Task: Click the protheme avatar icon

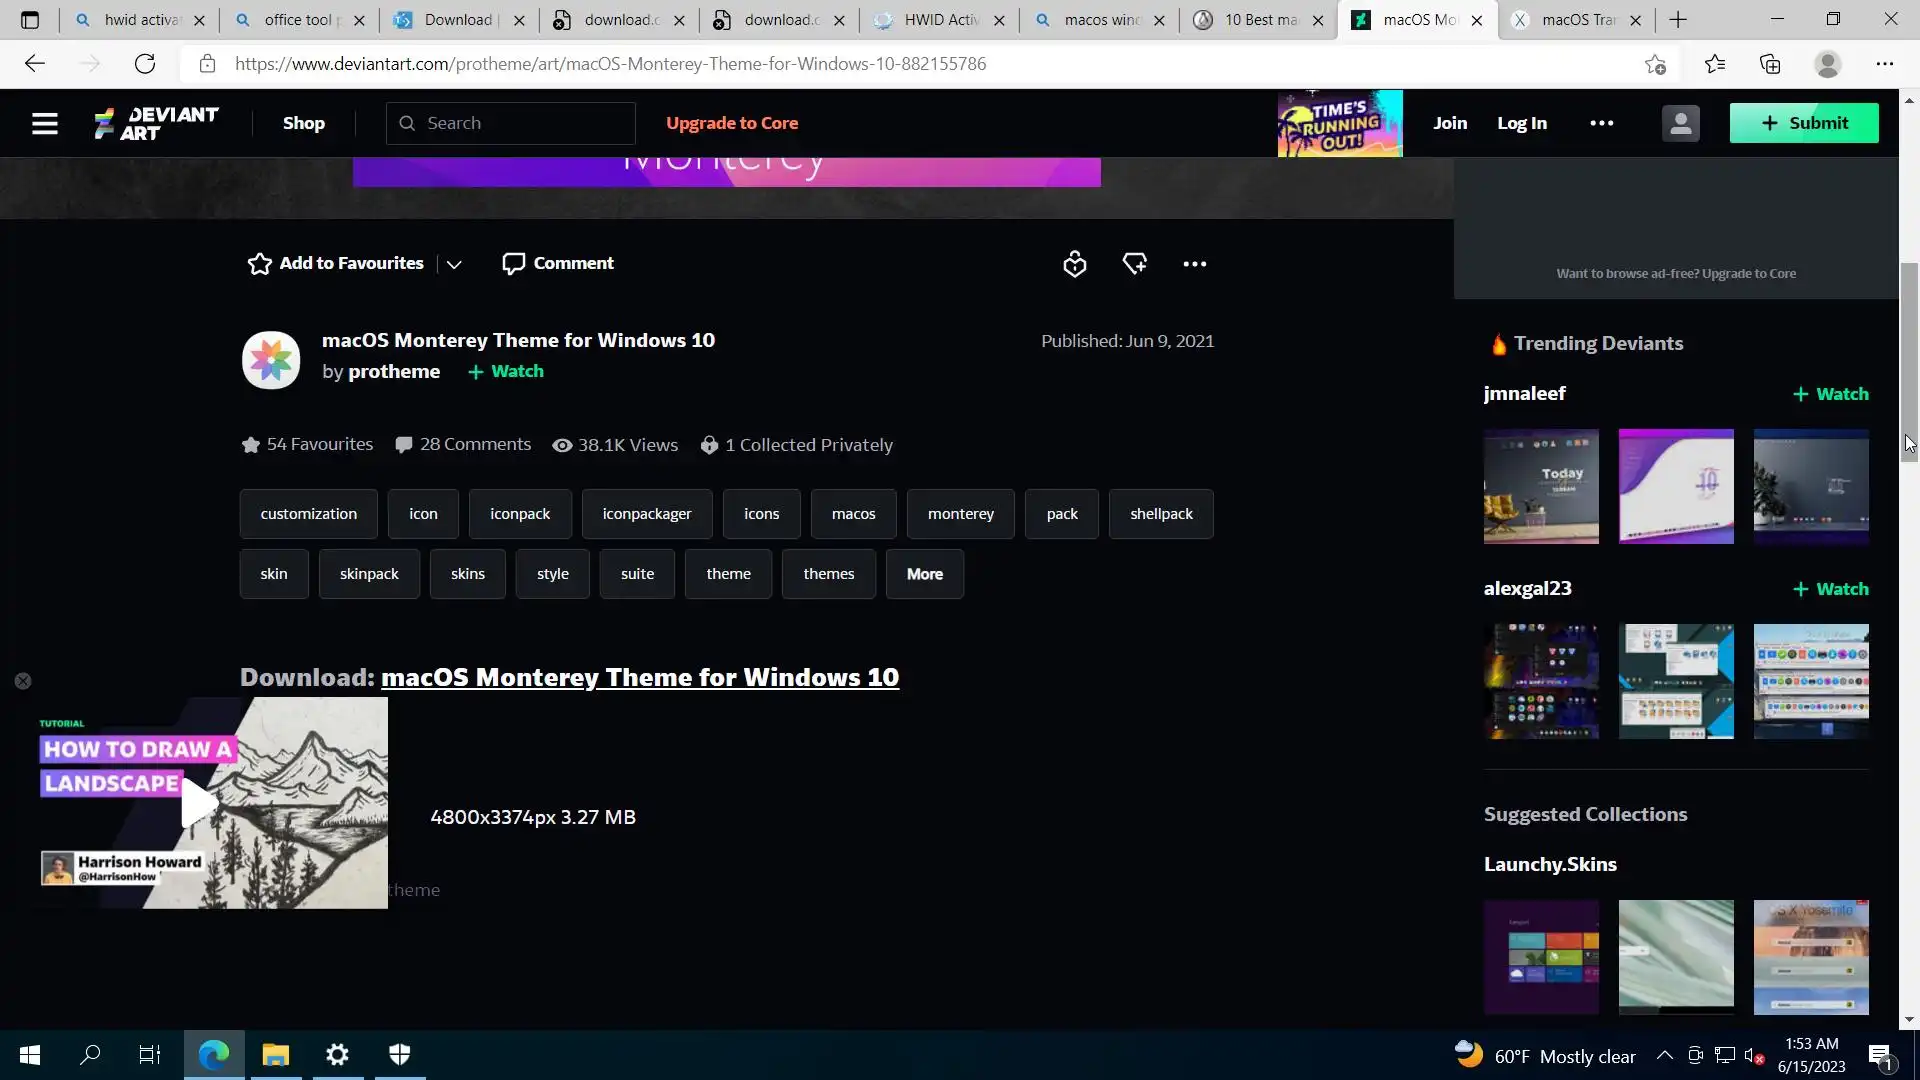Action: [271, 360]
